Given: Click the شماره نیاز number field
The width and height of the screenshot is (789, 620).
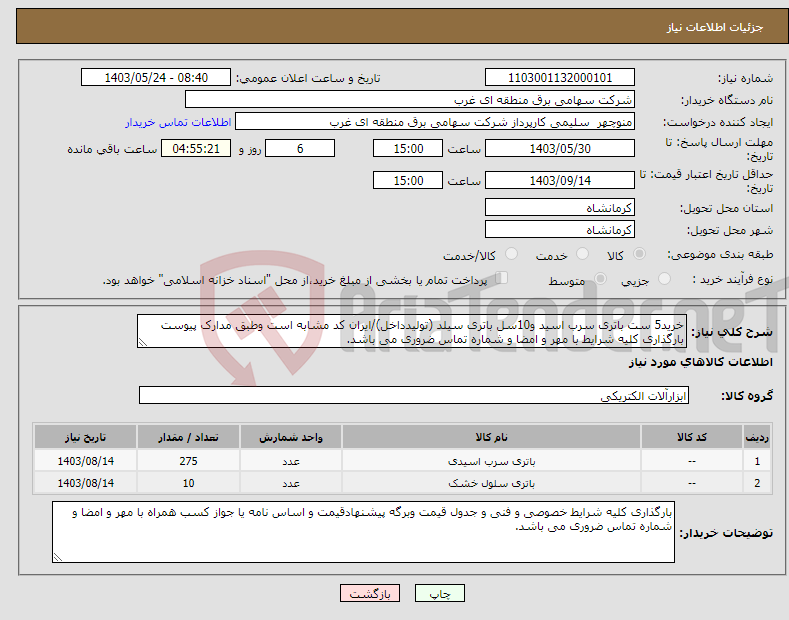Looking at the screenshot, I should click(560, 78).
